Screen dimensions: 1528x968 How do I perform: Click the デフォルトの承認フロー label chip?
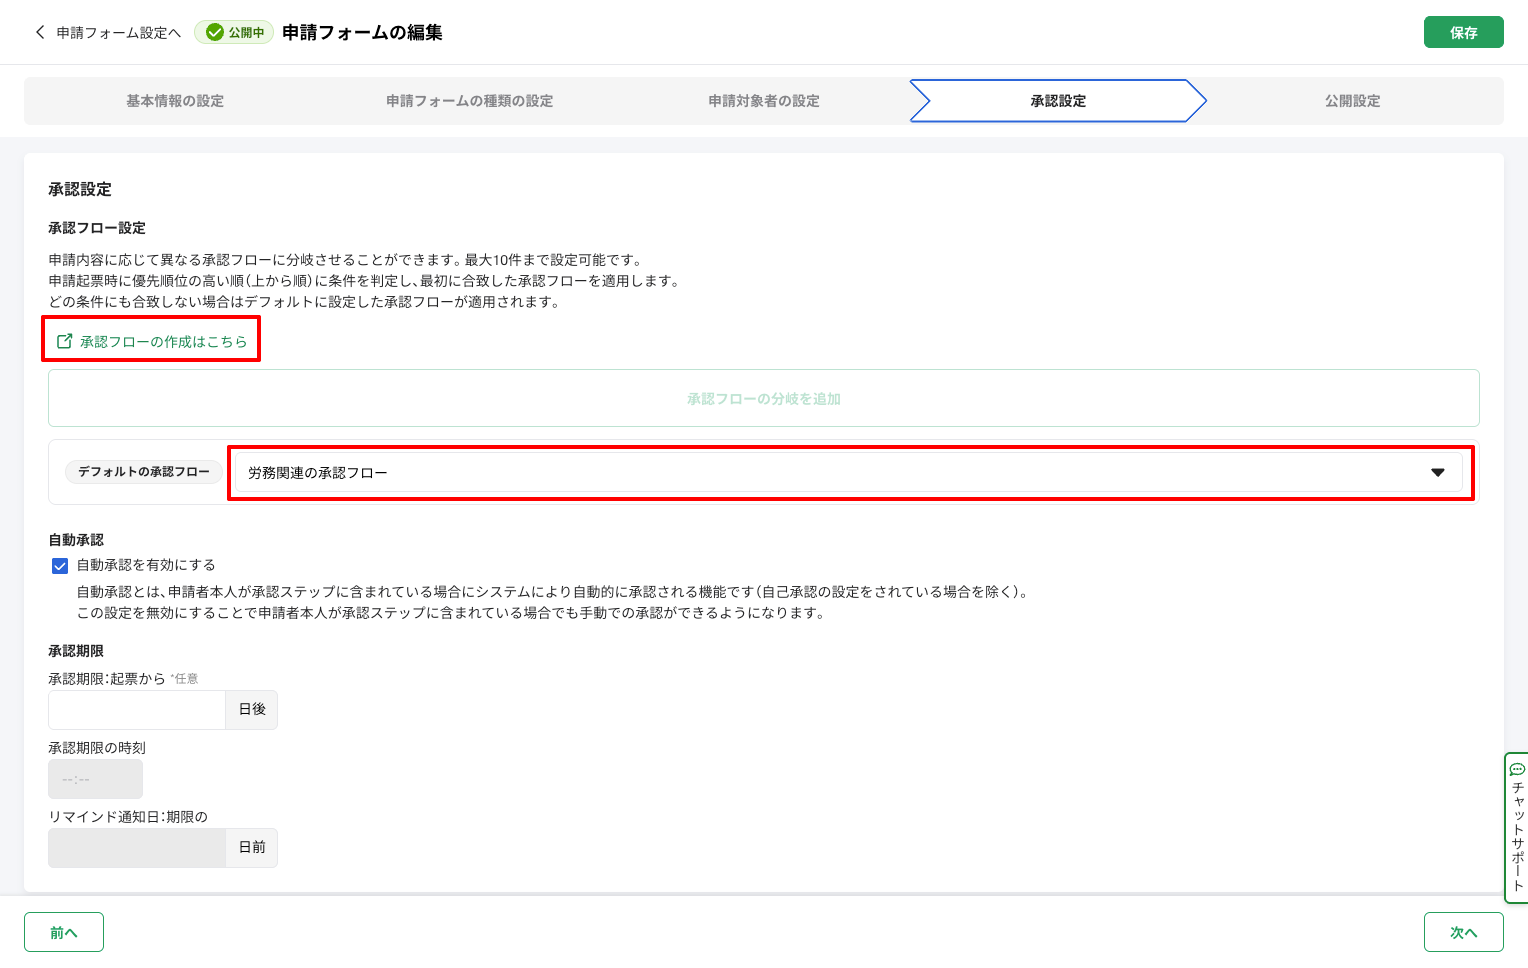[144, 472]
